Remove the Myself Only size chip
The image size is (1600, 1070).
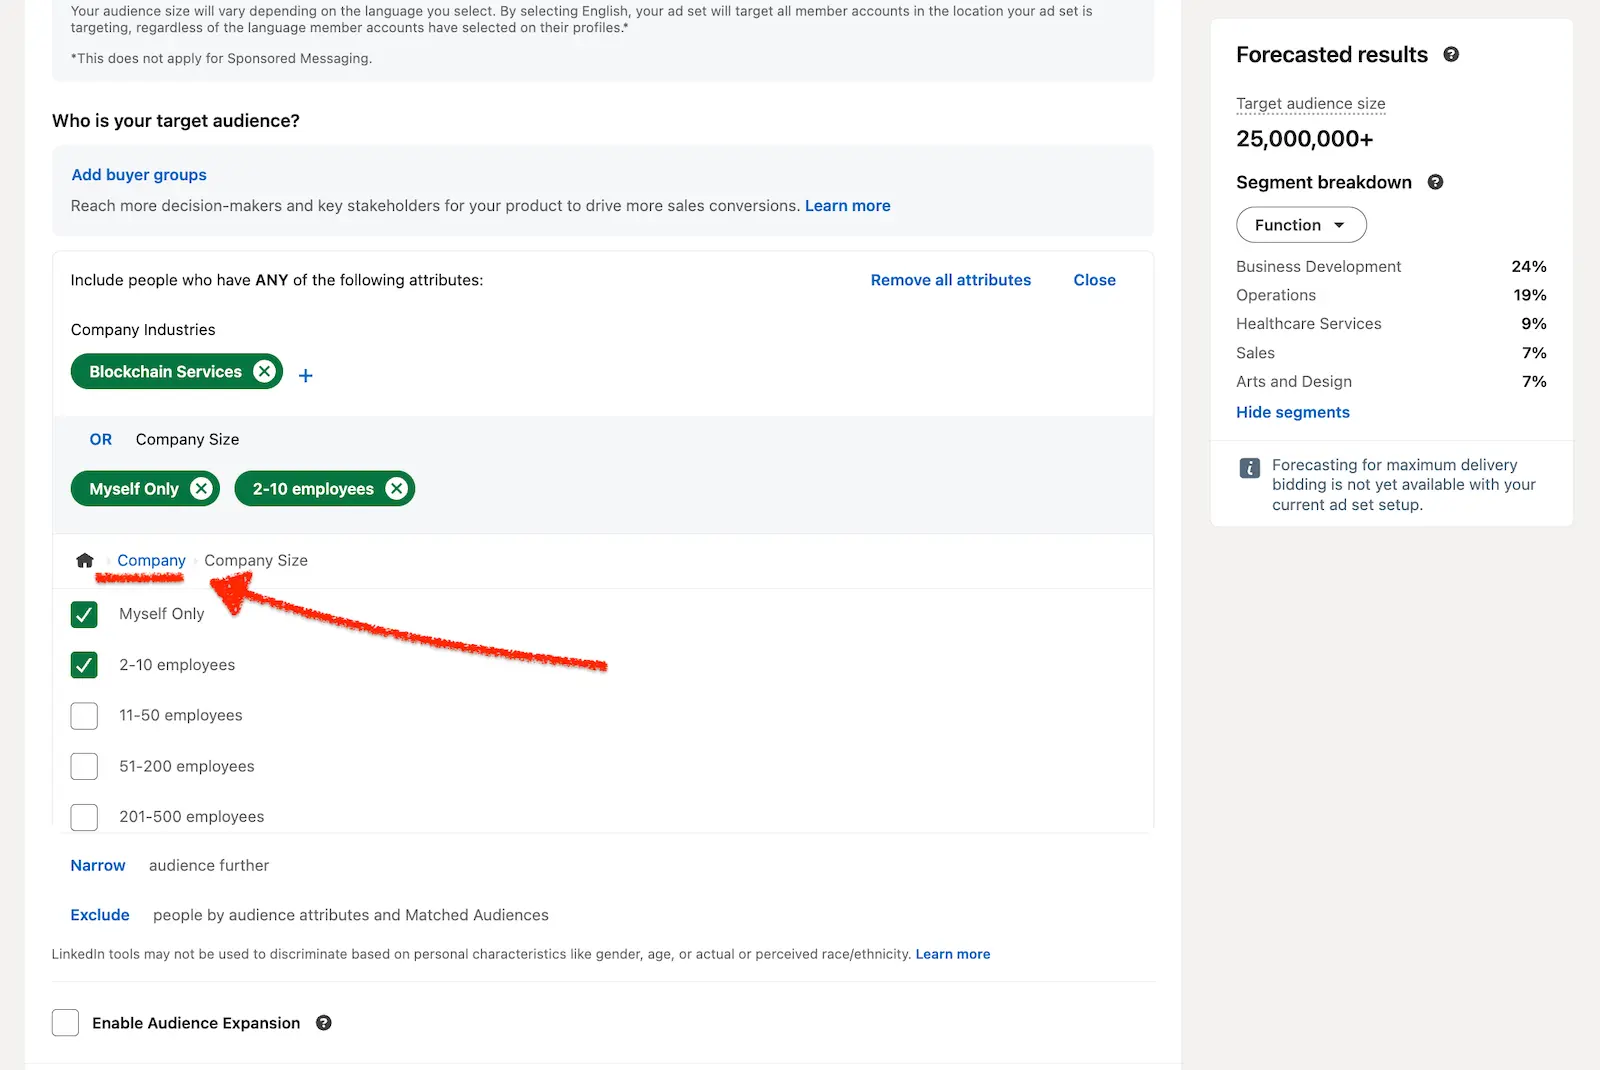201,489
